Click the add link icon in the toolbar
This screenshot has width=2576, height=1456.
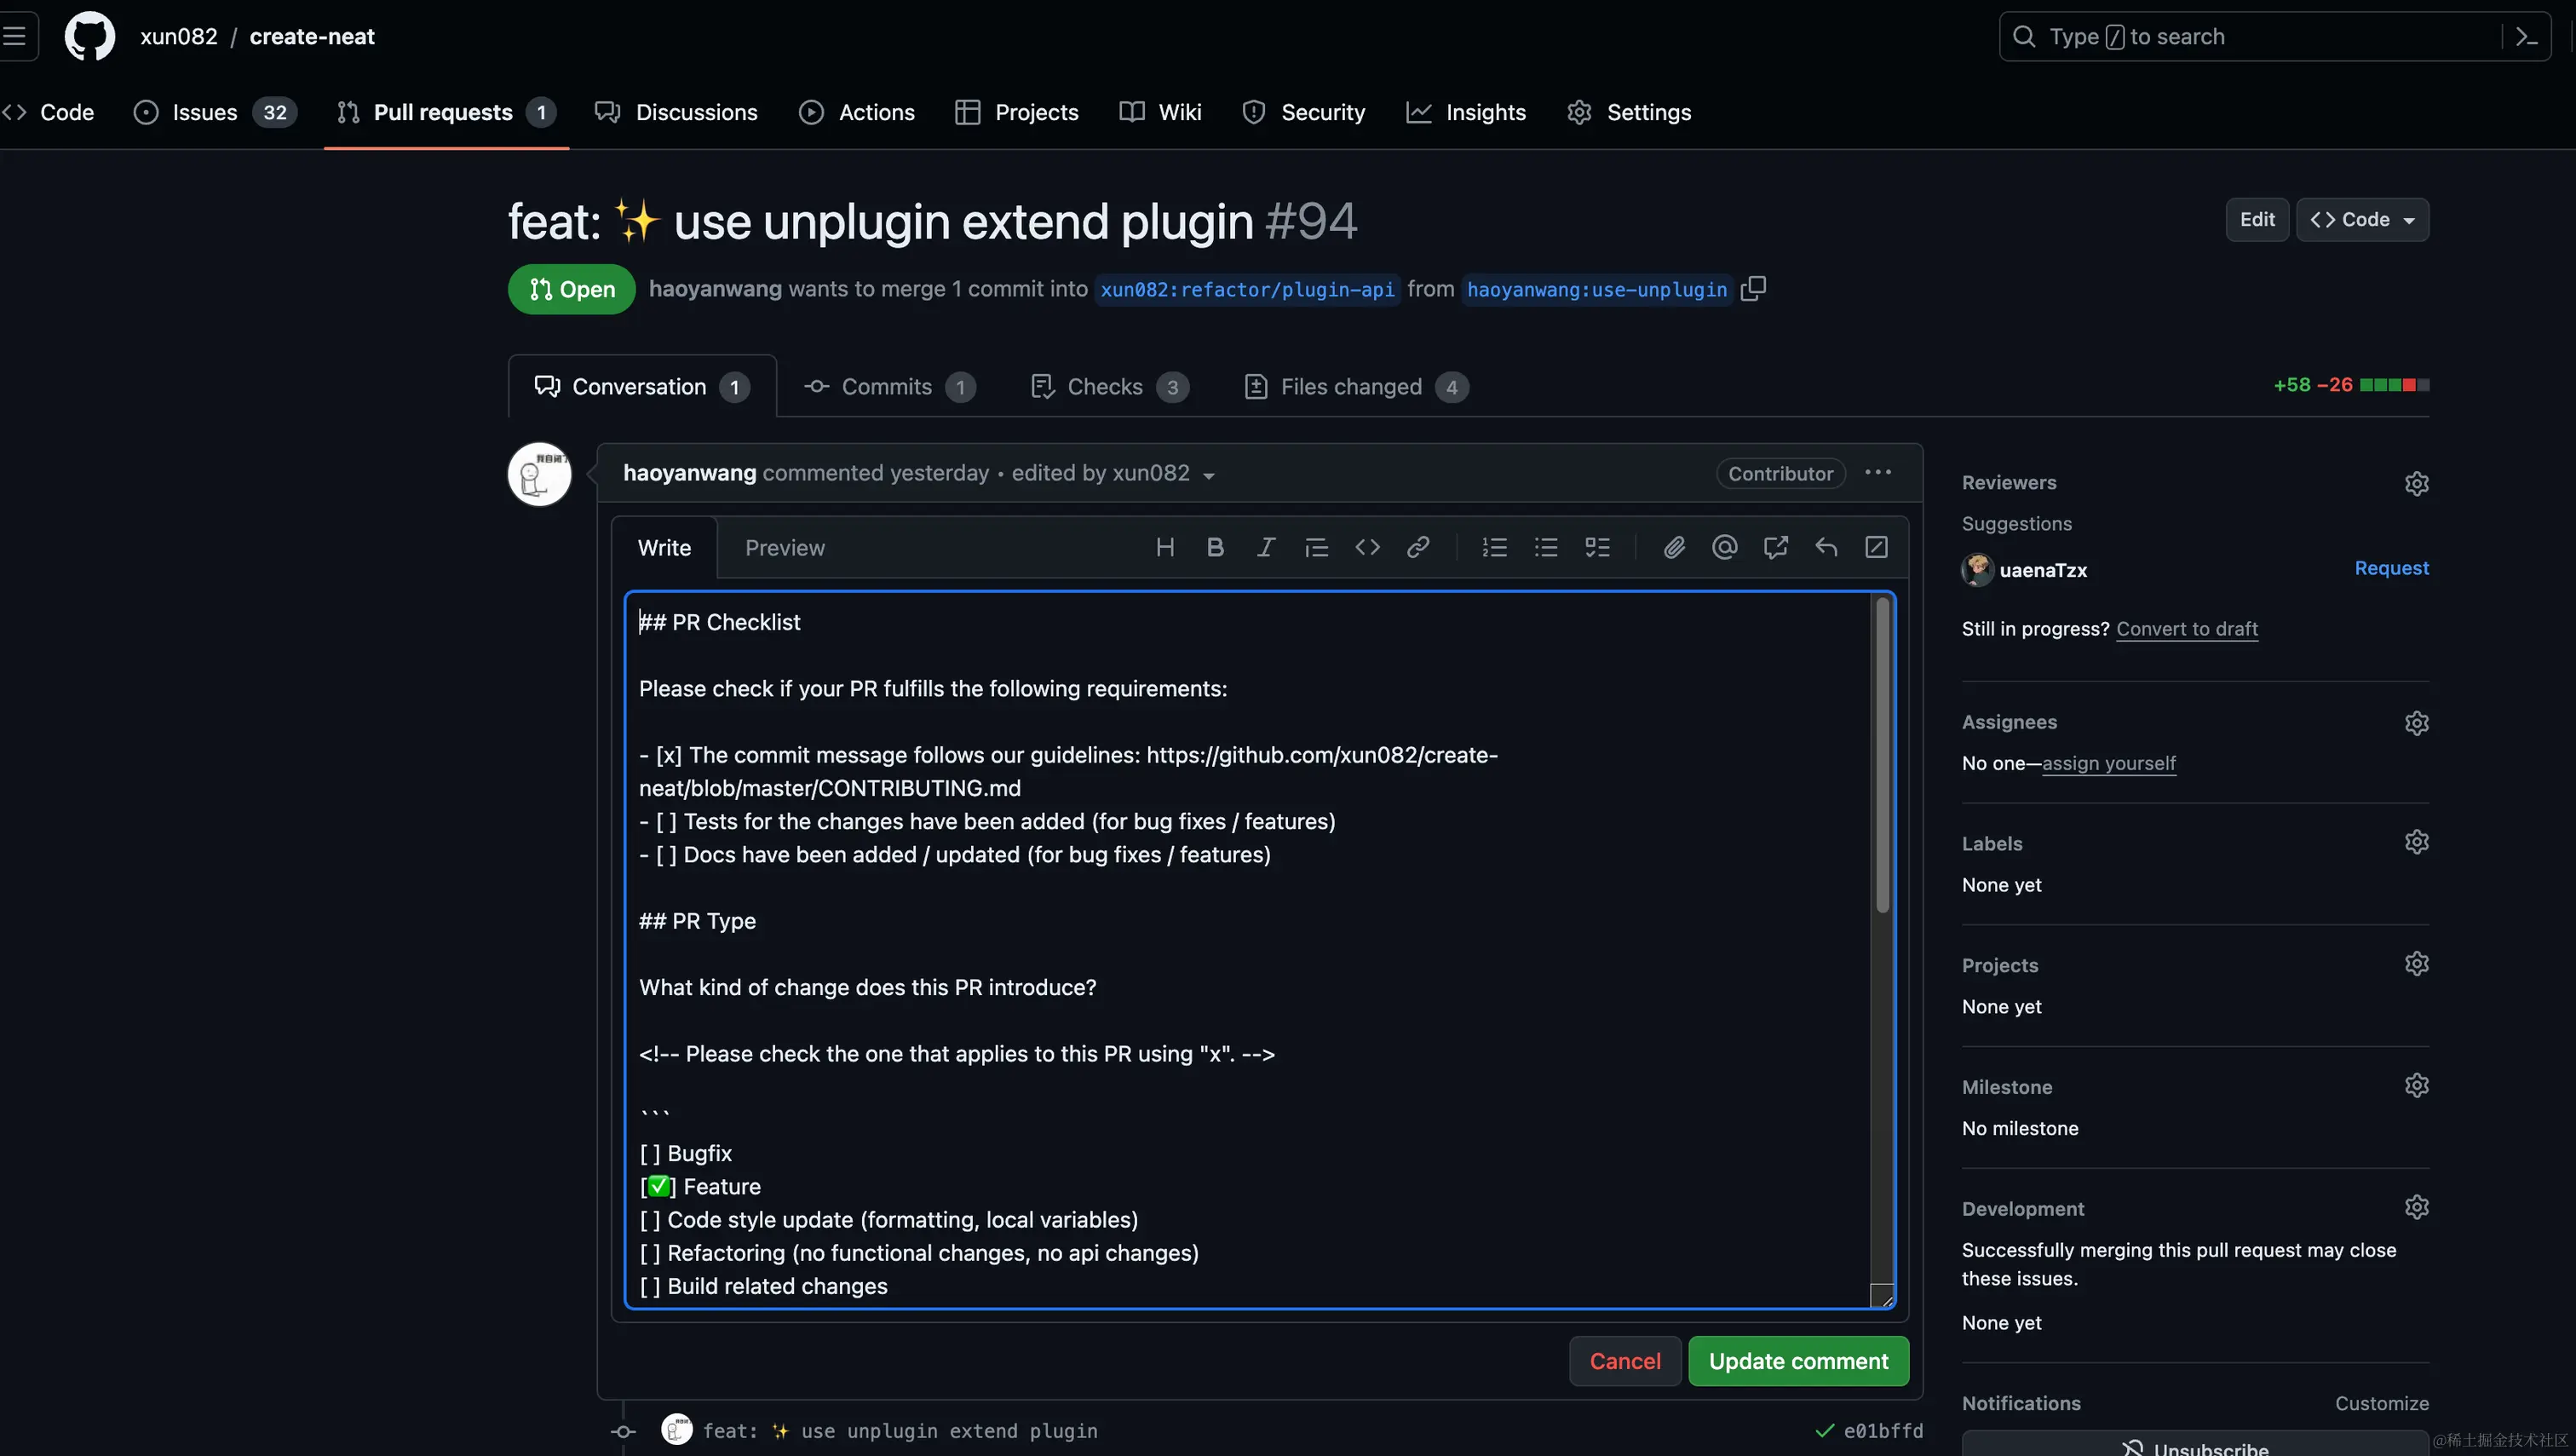pyautogui.click(x=1417, y=547)
